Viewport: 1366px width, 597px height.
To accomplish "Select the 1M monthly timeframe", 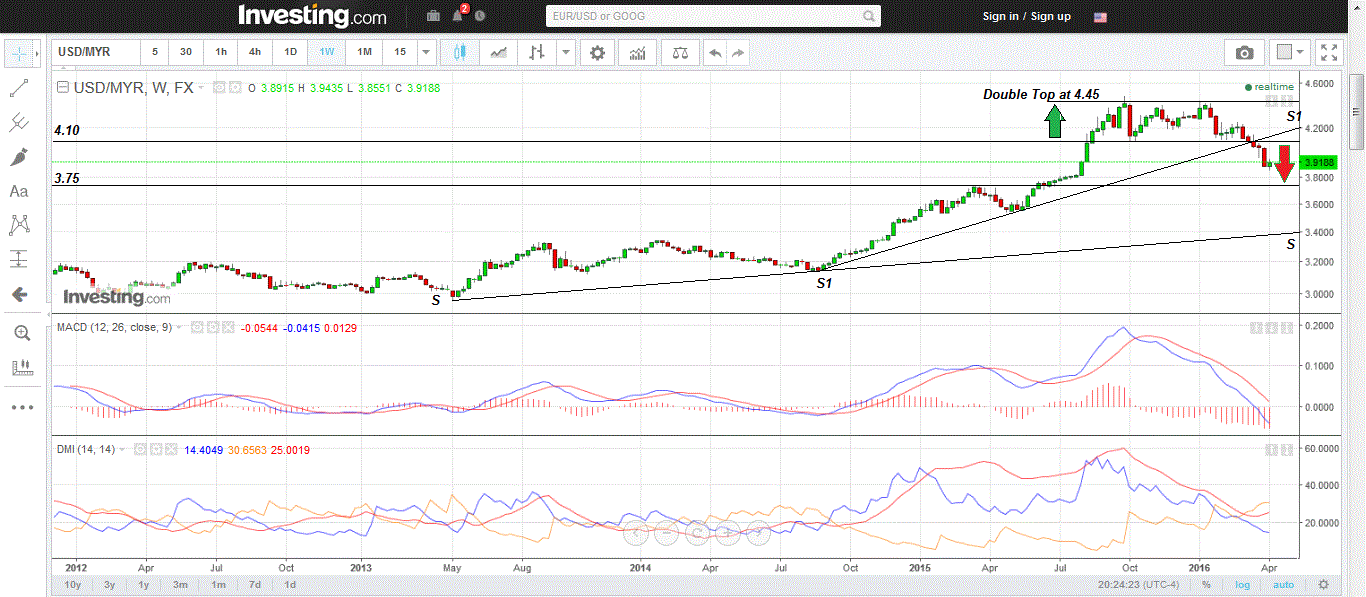I will pyautogui.click(x=363, y=52).
